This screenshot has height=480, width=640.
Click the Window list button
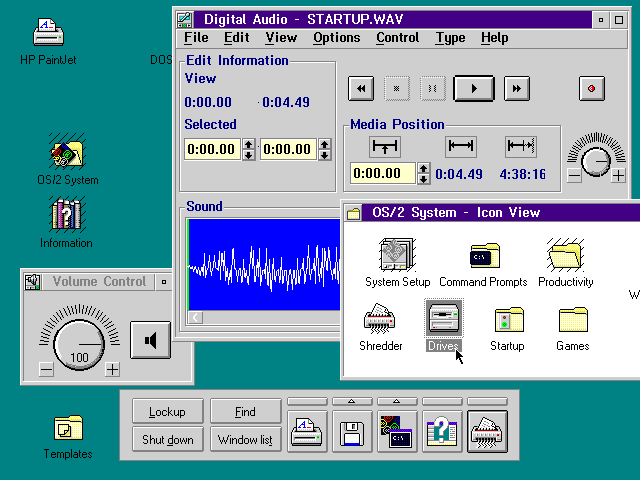click(245, 439)
